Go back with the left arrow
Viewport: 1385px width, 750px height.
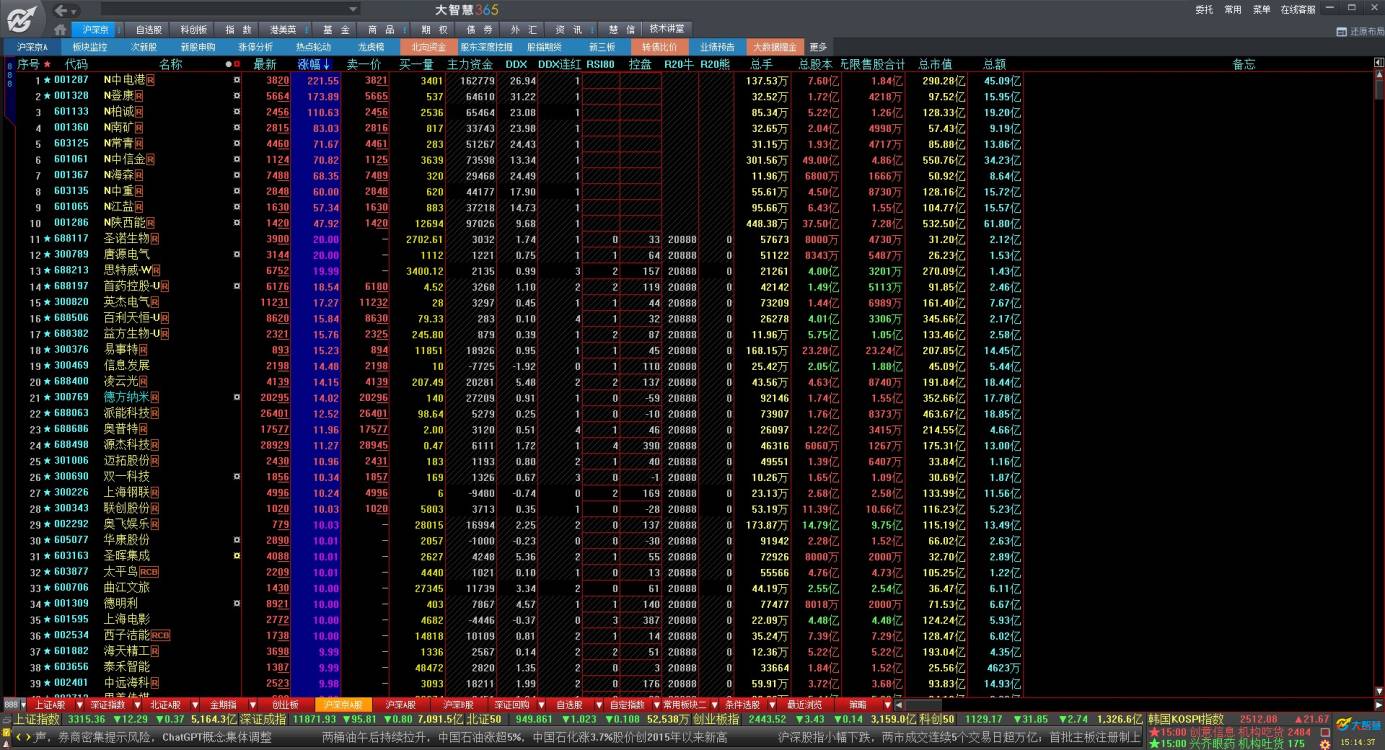61,10
